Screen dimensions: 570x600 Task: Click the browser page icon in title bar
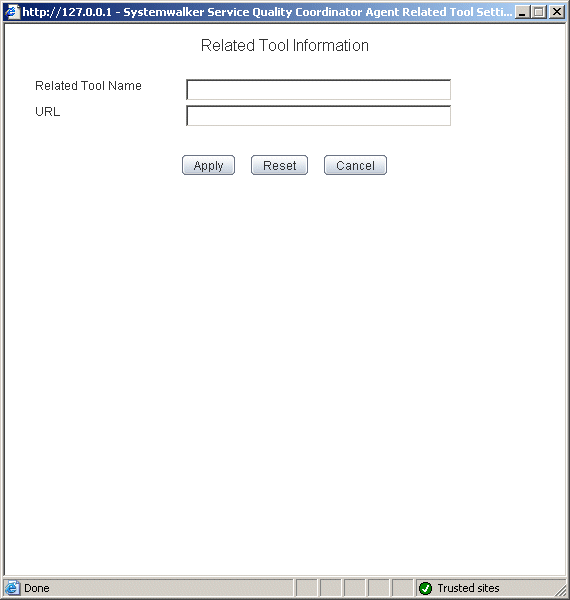[12, 12]
